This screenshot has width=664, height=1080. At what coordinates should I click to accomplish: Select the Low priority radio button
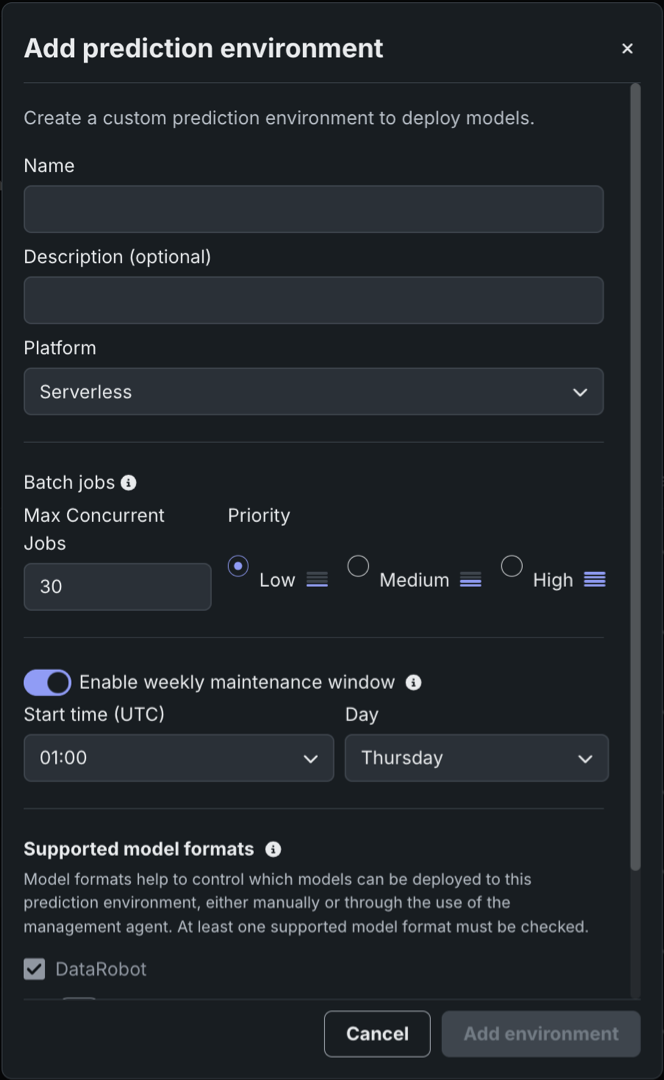coord(238,566)
